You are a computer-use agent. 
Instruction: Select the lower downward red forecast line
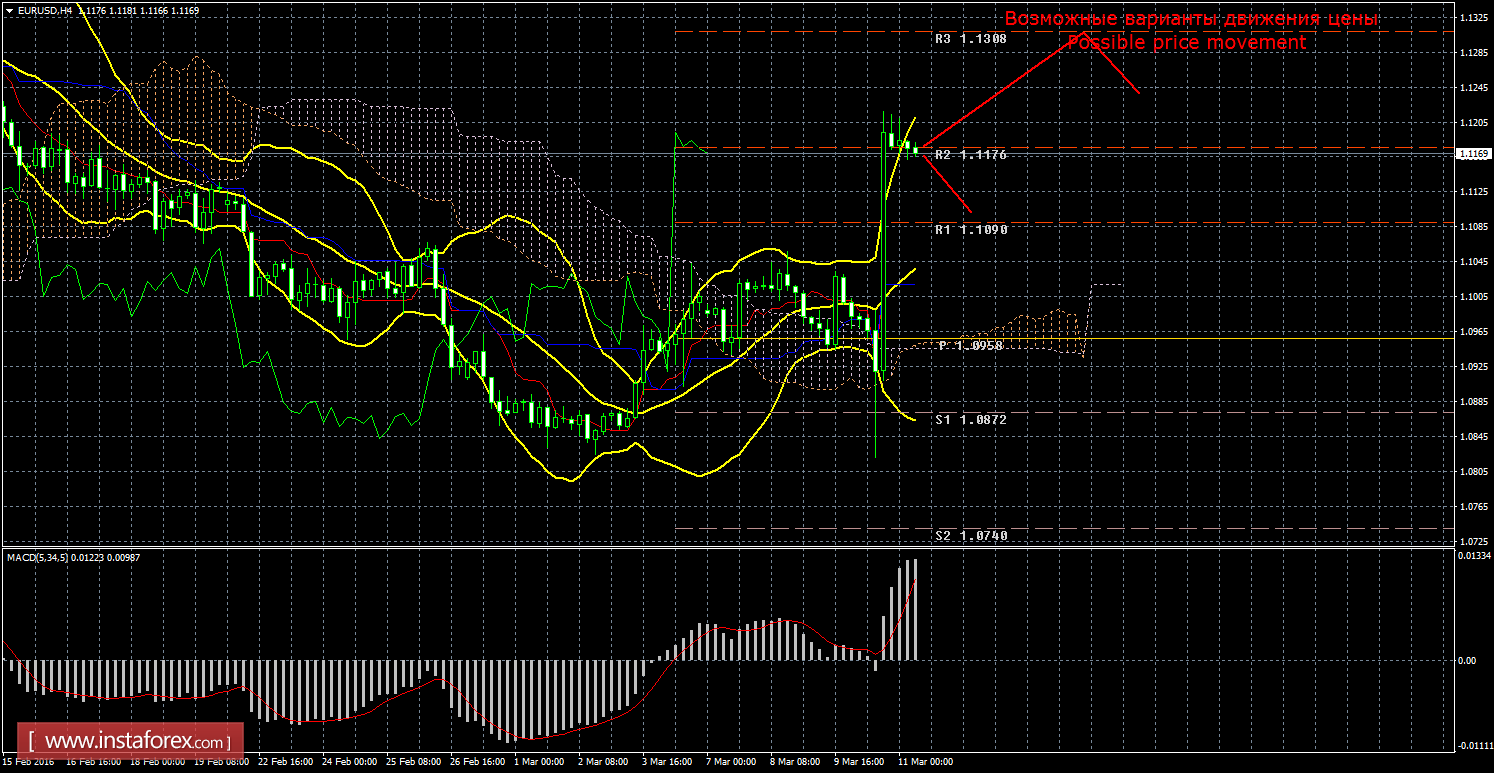coord(947,186)
